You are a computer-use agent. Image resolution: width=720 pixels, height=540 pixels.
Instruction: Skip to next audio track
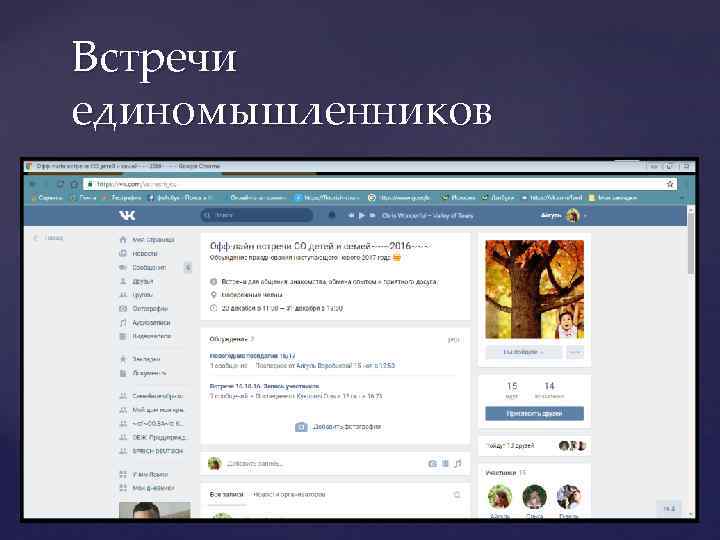tap(372, 215)
